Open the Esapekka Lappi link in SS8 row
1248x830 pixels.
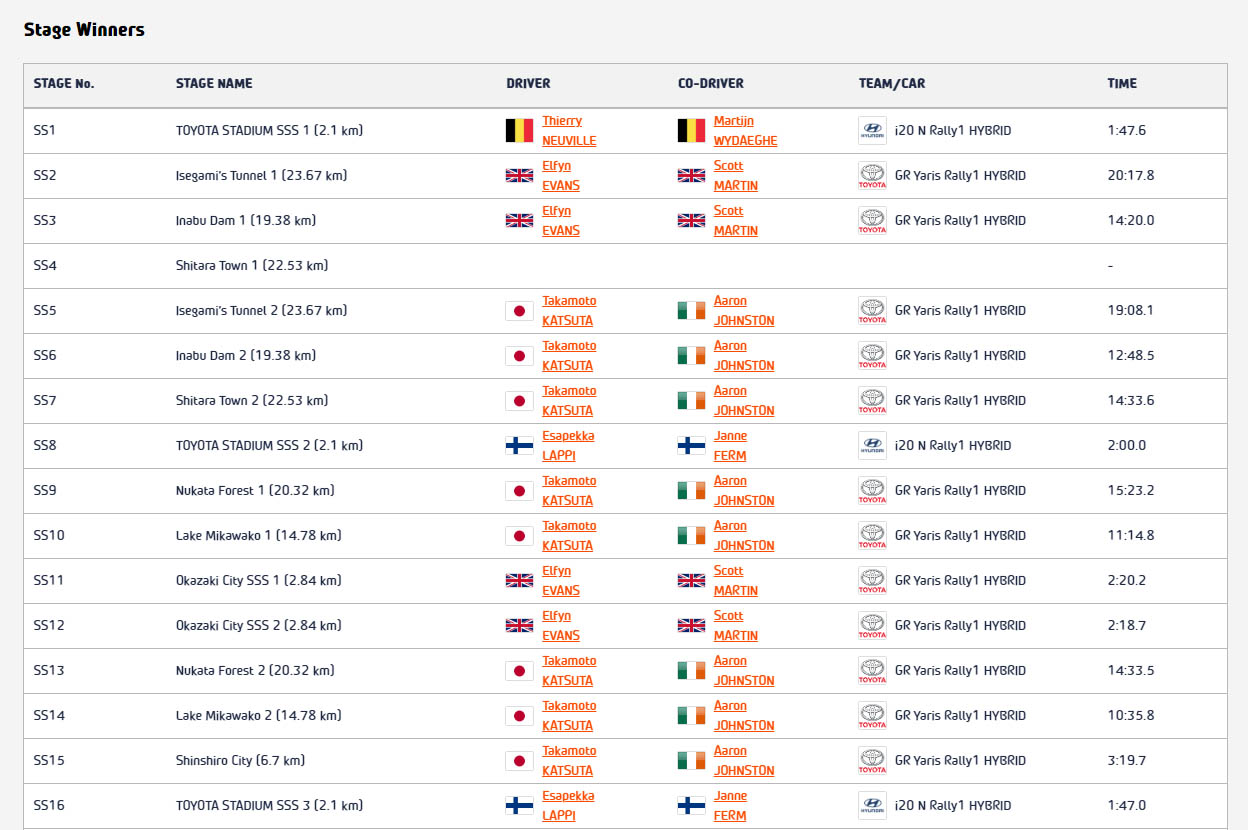(568, 446)
